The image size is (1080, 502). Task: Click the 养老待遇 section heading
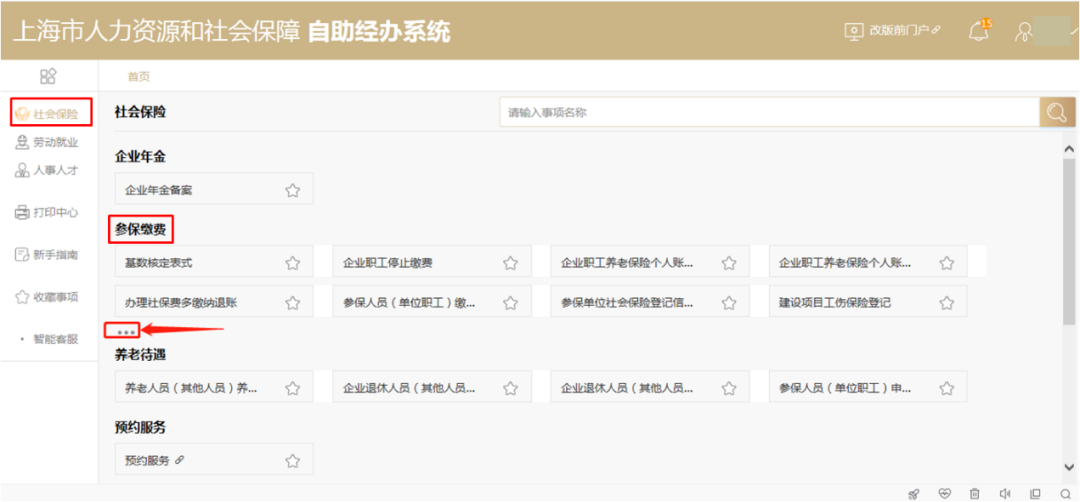(141, 355)
